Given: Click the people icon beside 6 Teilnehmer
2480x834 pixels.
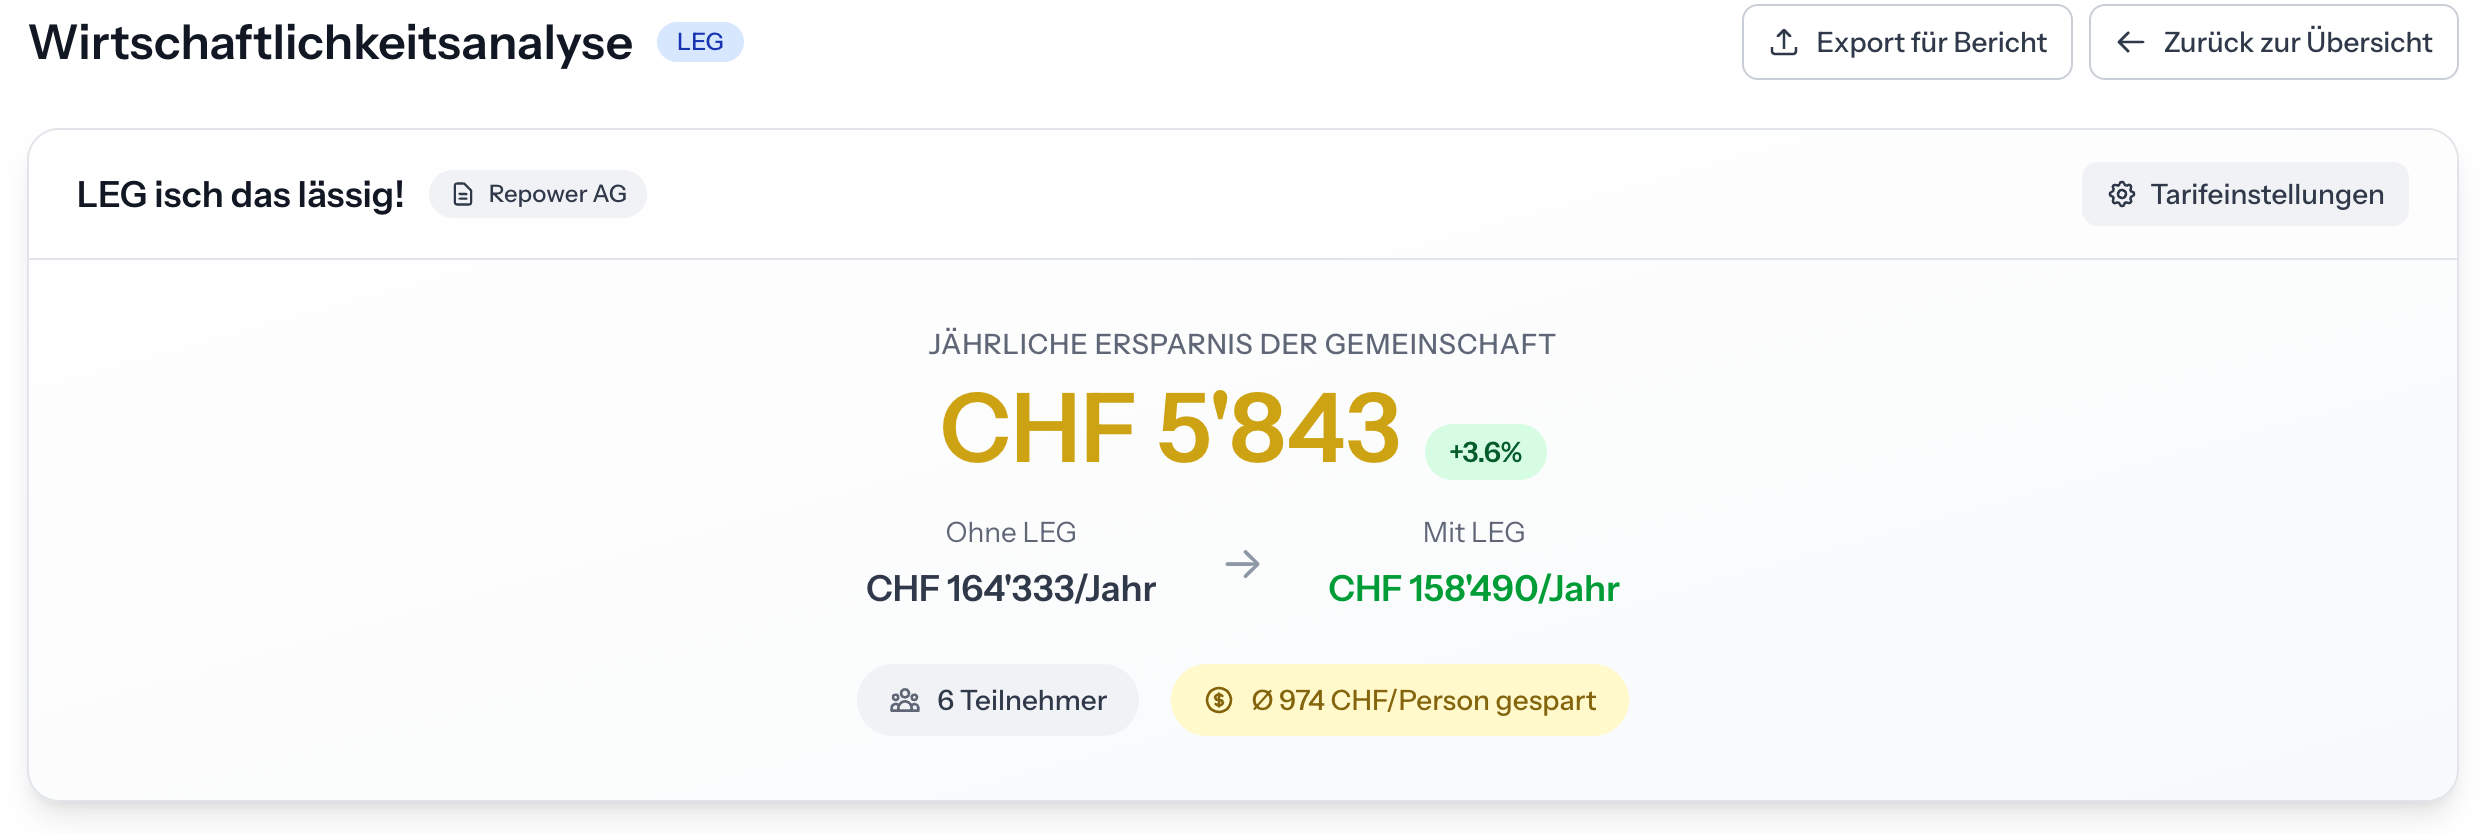Looking at the screenshot, I should coord(905,701).
